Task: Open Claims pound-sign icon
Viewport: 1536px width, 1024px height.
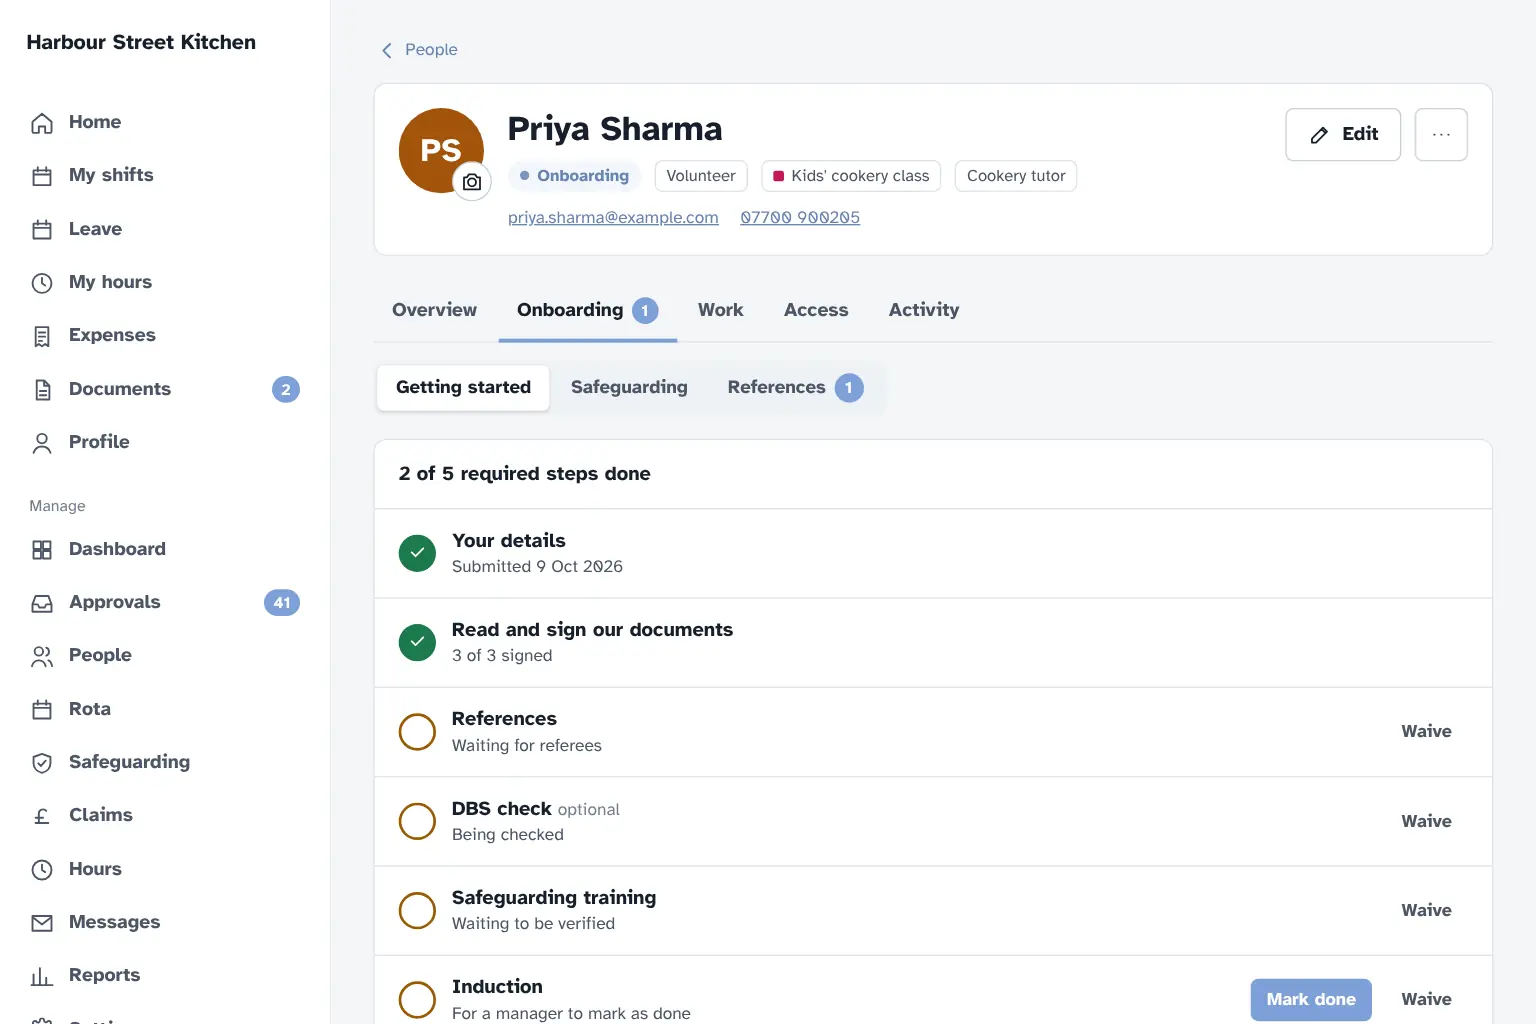Action: click(x=42, y=816)
